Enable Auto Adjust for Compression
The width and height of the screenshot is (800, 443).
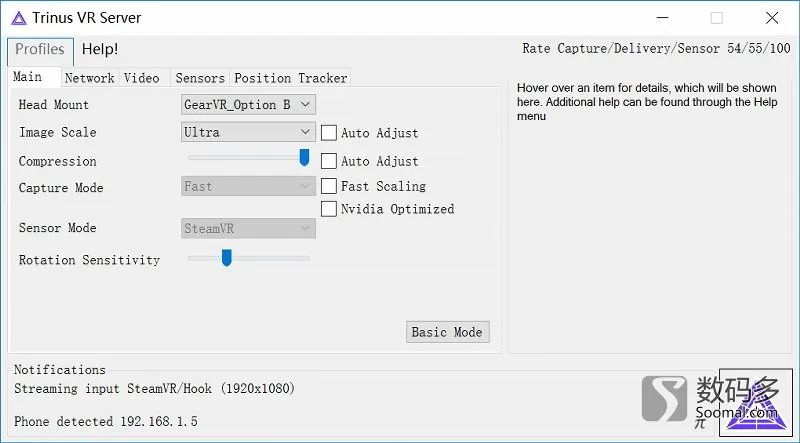[329, 161]
